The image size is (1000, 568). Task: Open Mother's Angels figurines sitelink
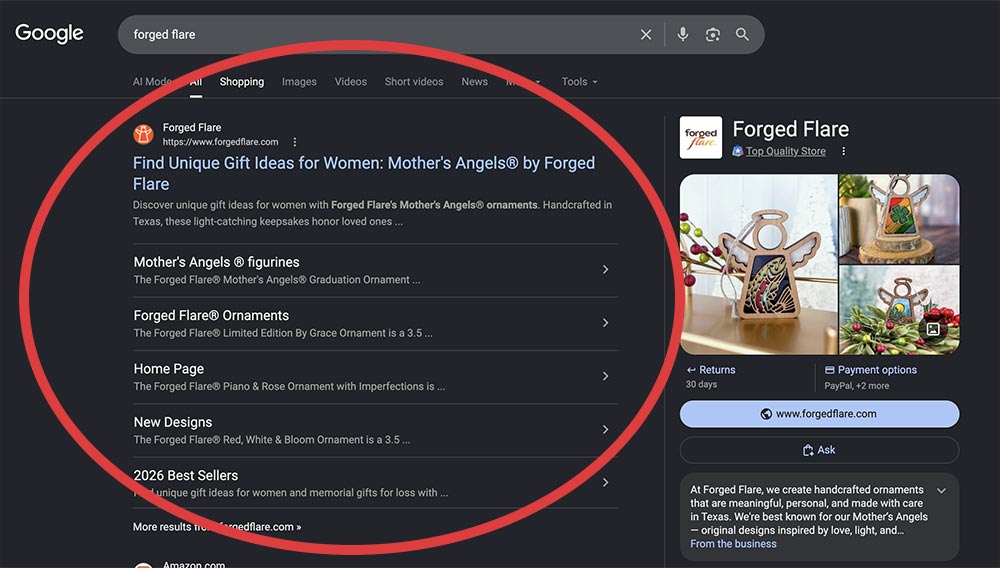tap(216, 262)
